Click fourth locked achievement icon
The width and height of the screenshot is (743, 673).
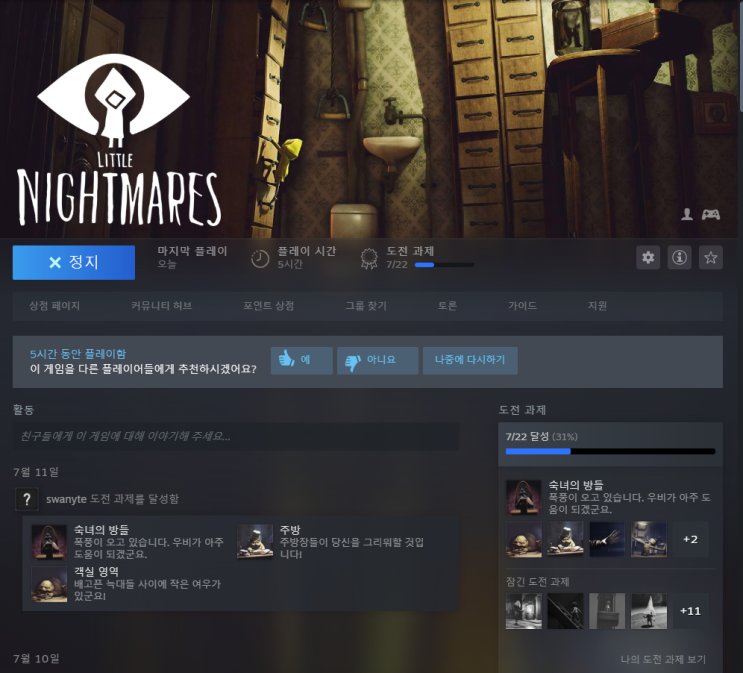pyautogui.click(x=649, y=611)
